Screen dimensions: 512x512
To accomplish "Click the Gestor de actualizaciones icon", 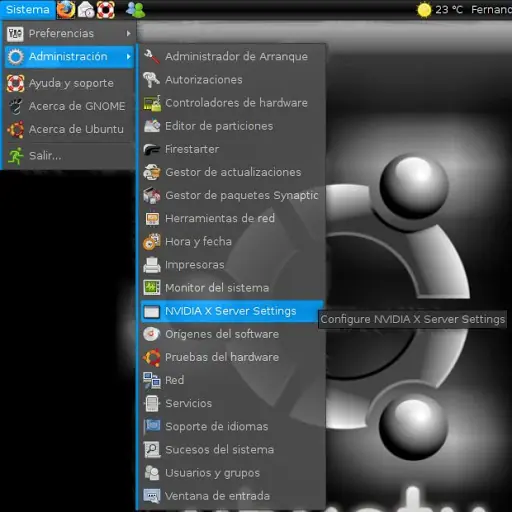I will [x=152, y=172].
